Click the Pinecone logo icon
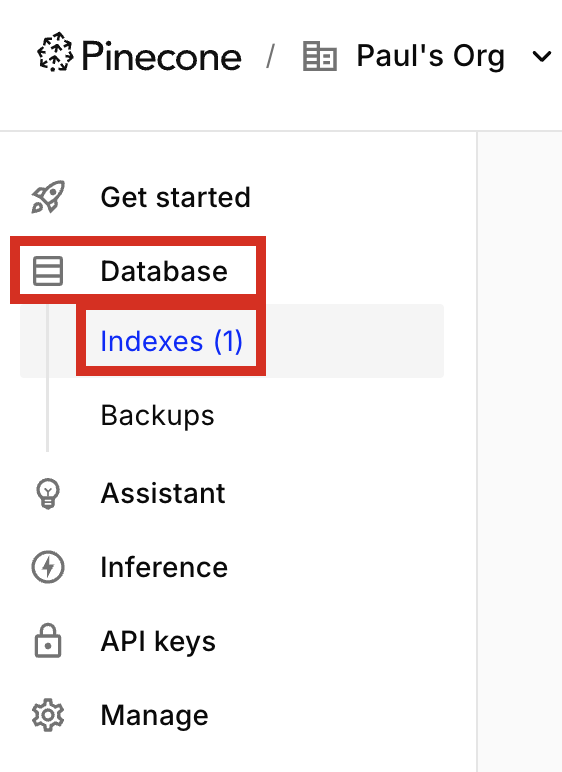This screenshot has height=772, width=562. [x=55, y=52]
